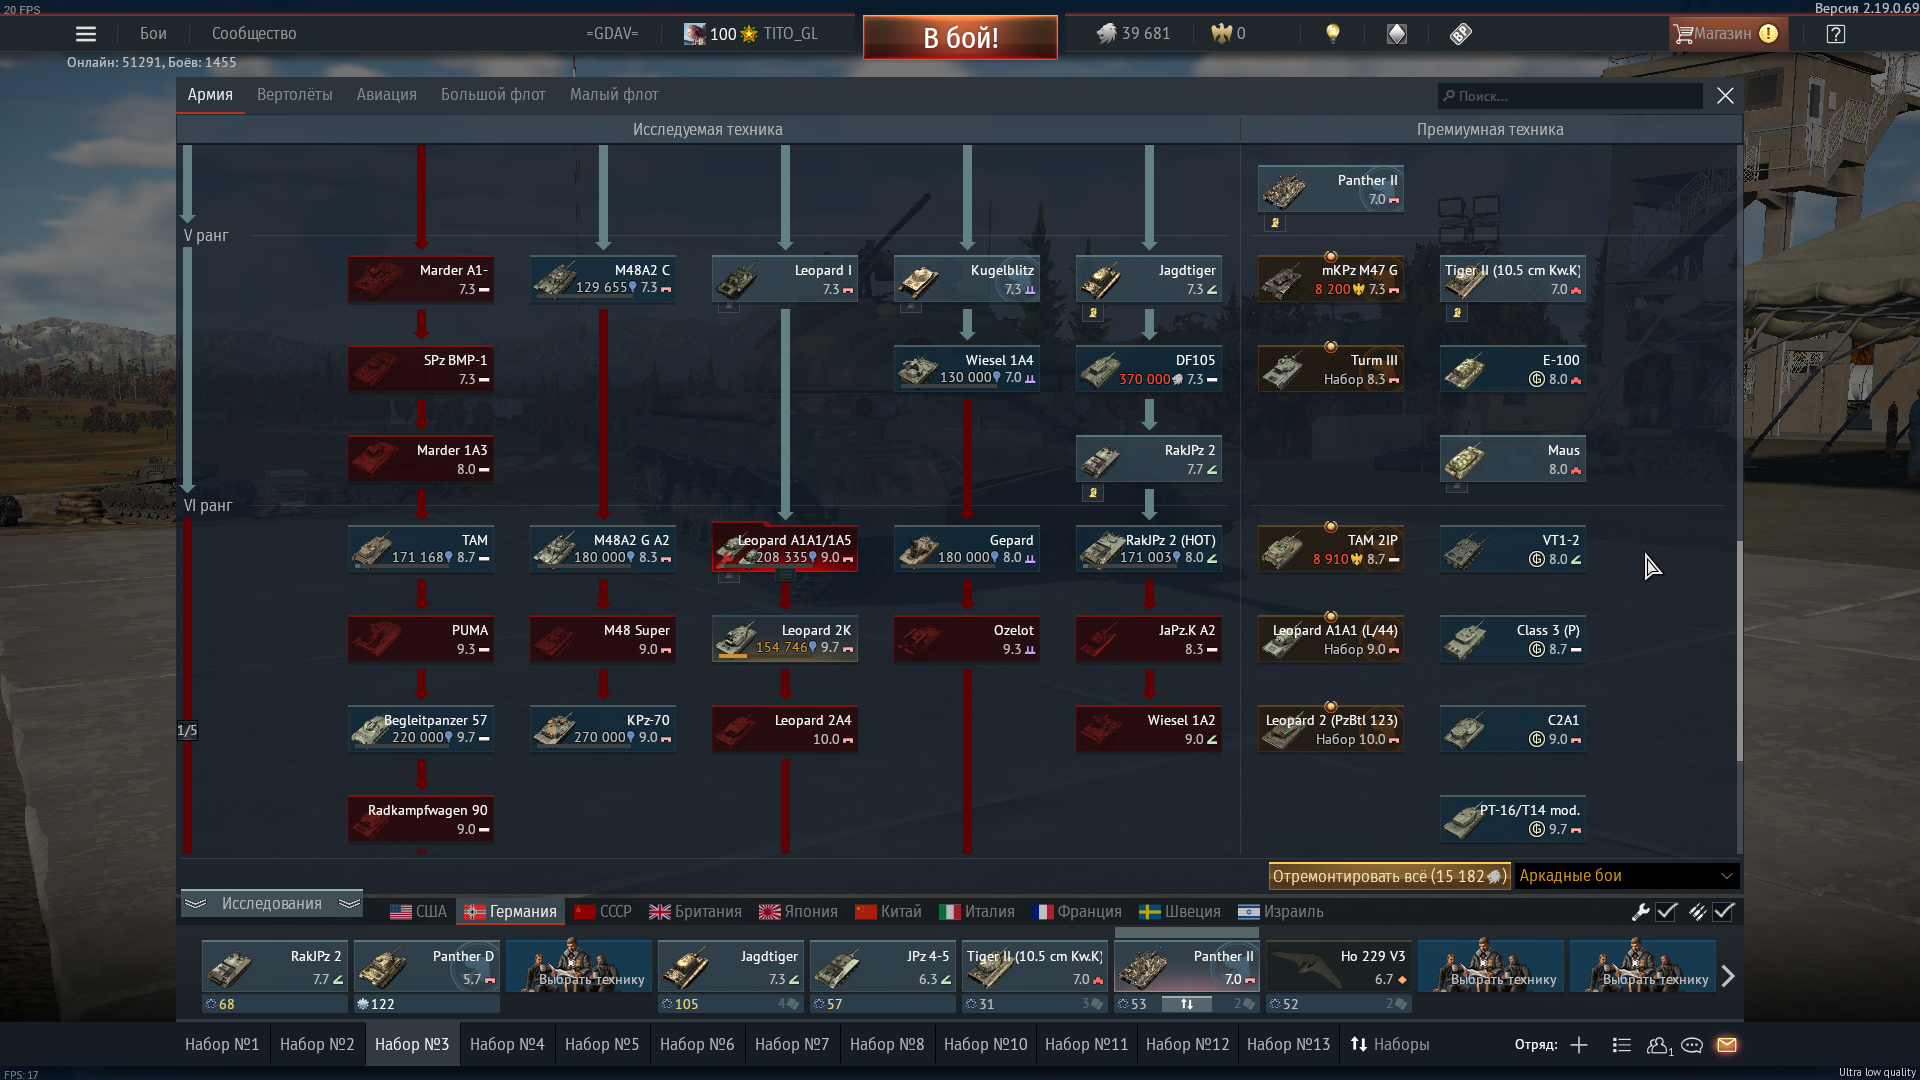Click the silver lions balance 39 681

(x=1133, y=34)
